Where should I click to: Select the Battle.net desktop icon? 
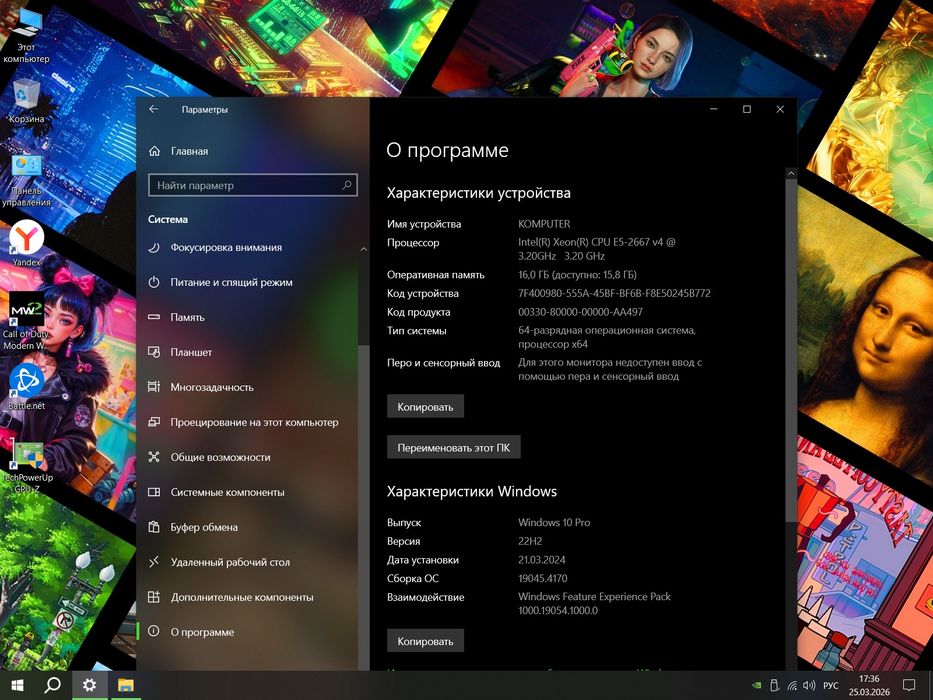(x=26, y=387)
